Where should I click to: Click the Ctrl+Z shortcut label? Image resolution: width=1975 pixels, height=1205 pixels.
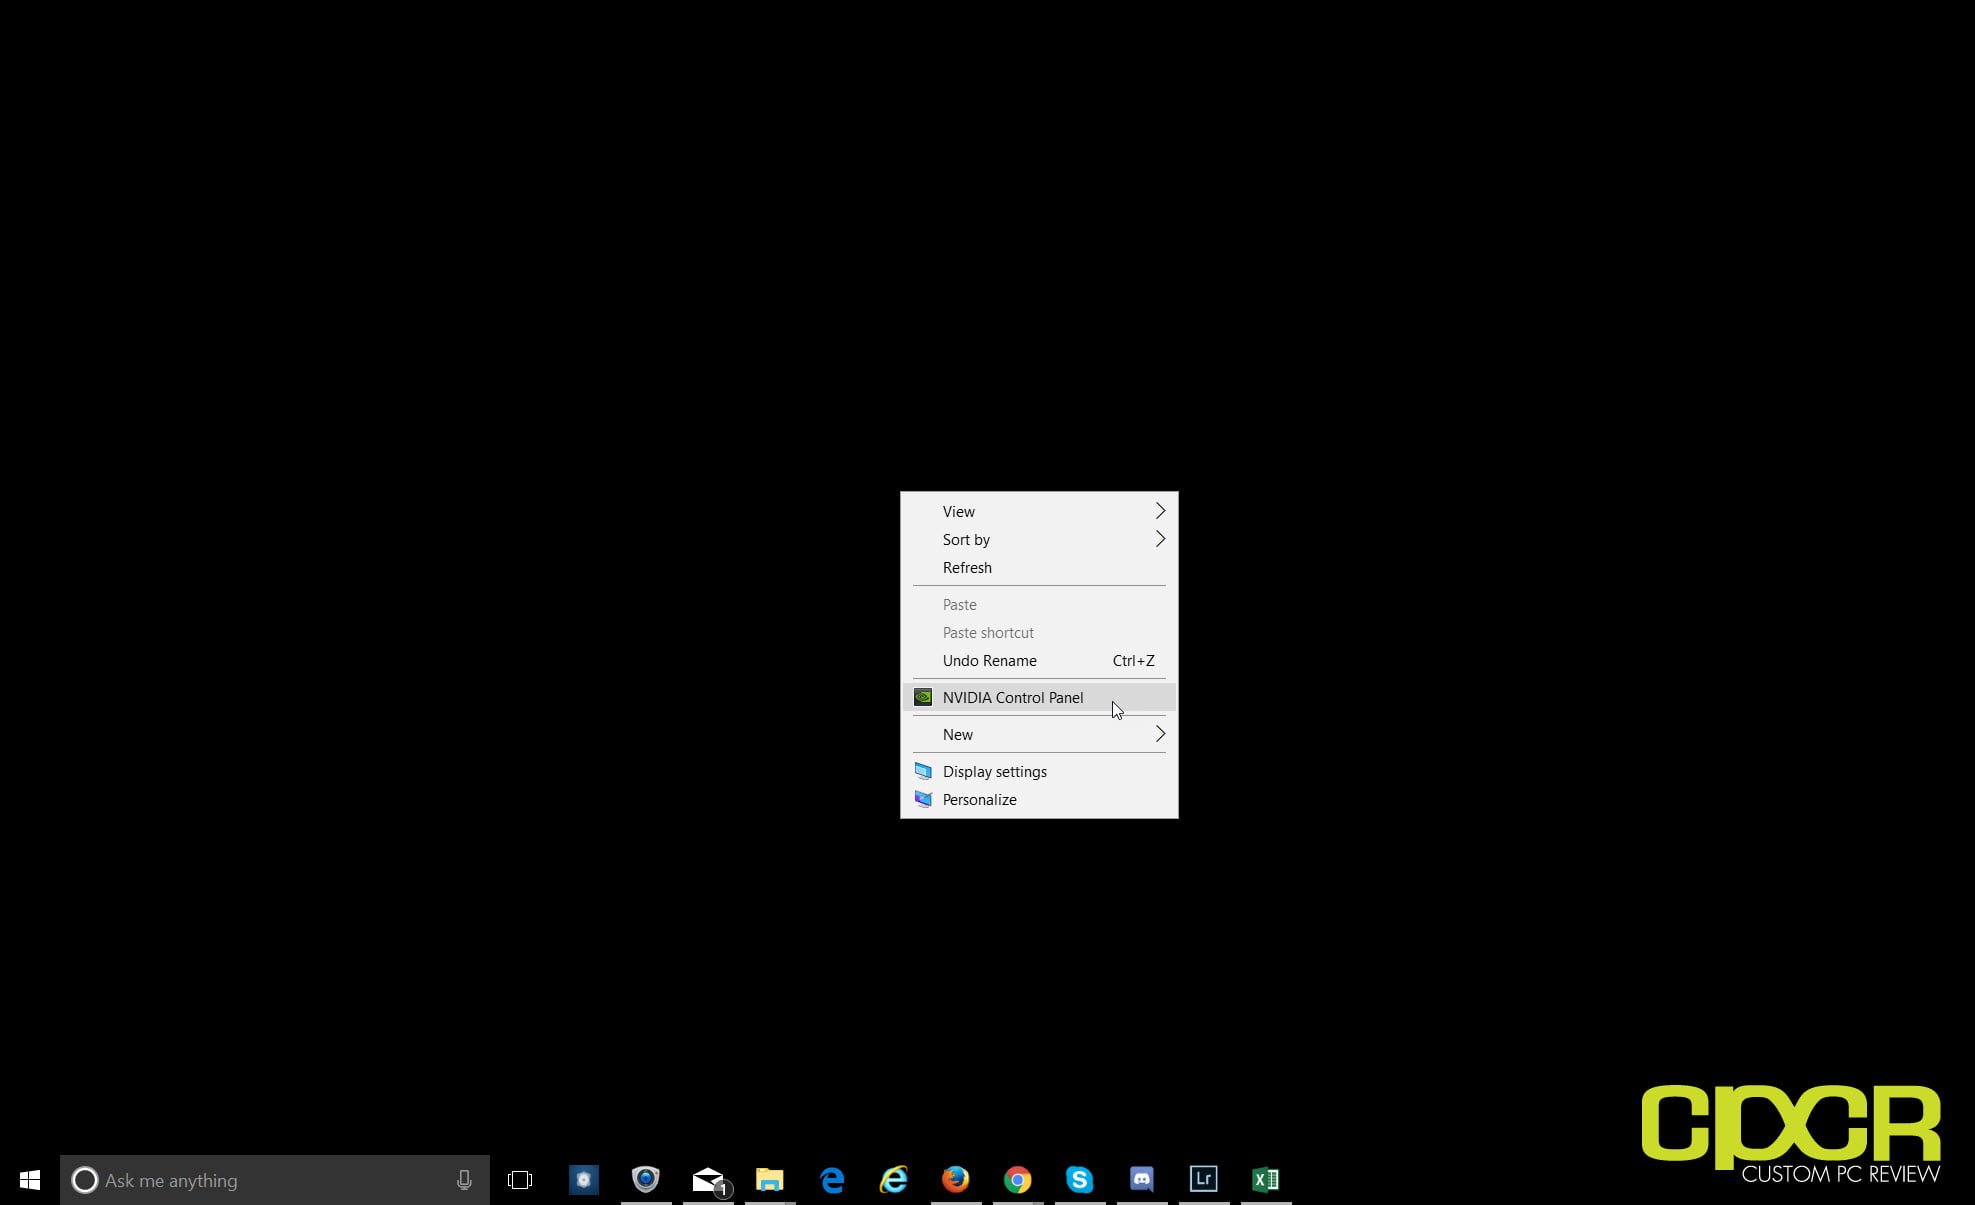[x=1133, y=660]
